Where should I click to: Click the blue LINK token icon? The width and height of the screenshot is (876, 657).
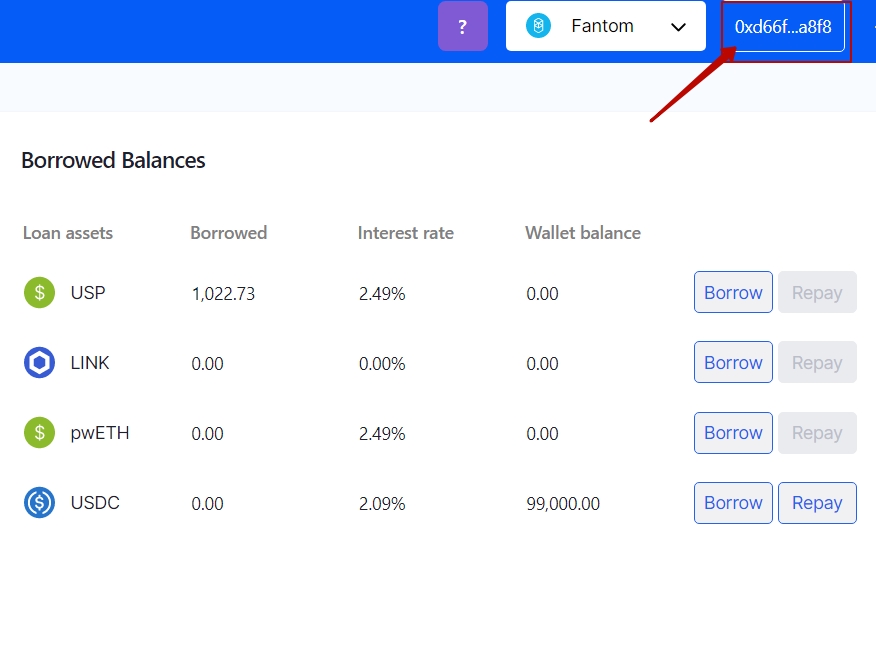39,363
